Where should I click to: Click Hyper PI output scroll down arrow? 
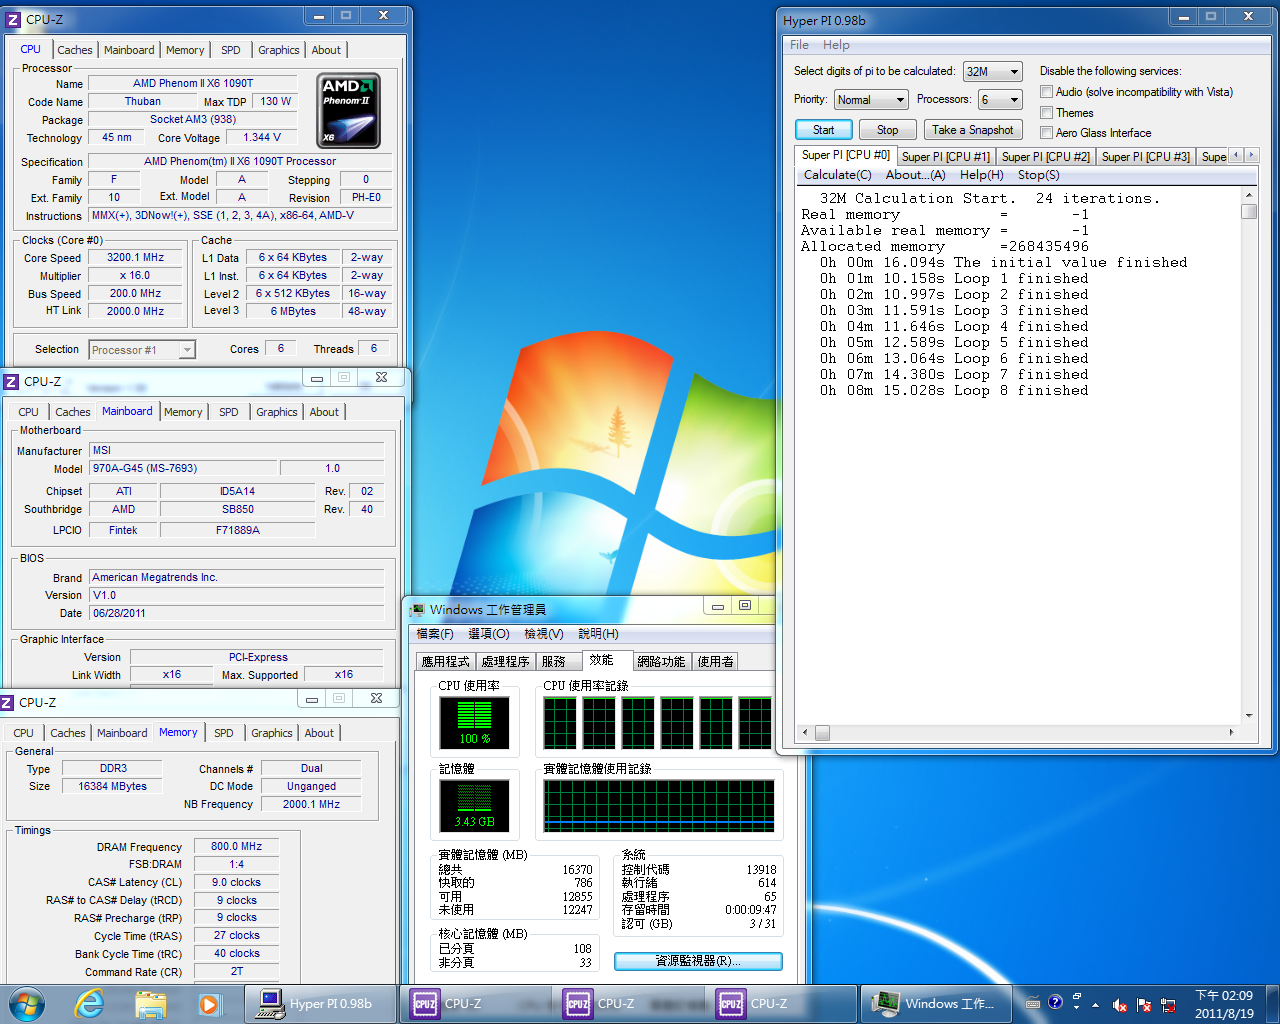[1249, 716]
